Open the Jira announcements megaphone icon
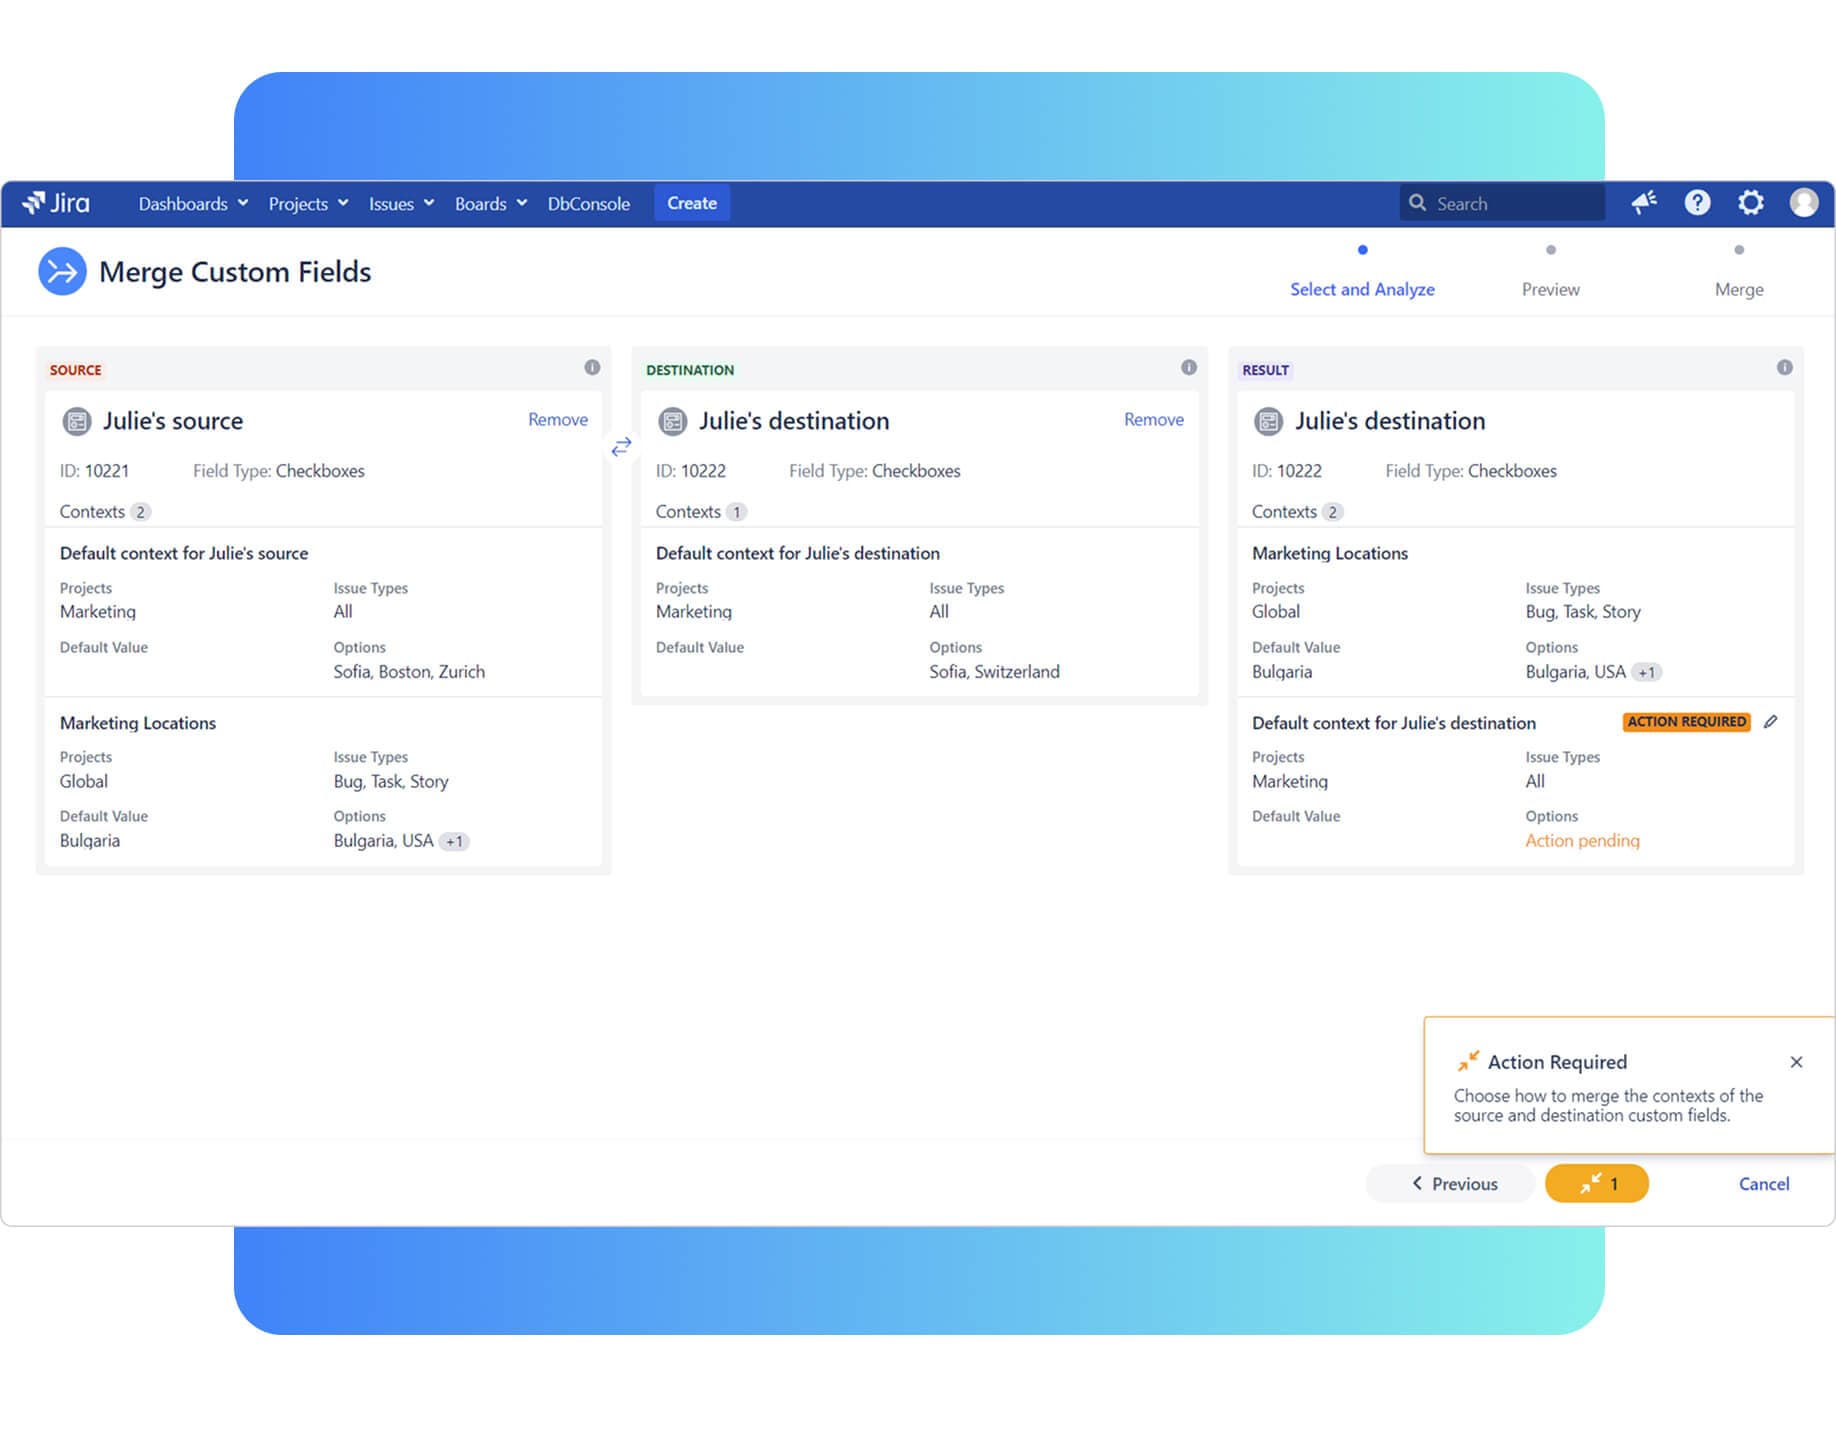The height and width of the screenshot is (1434, 1836). pyautogui.click(x=1643, y=202)
